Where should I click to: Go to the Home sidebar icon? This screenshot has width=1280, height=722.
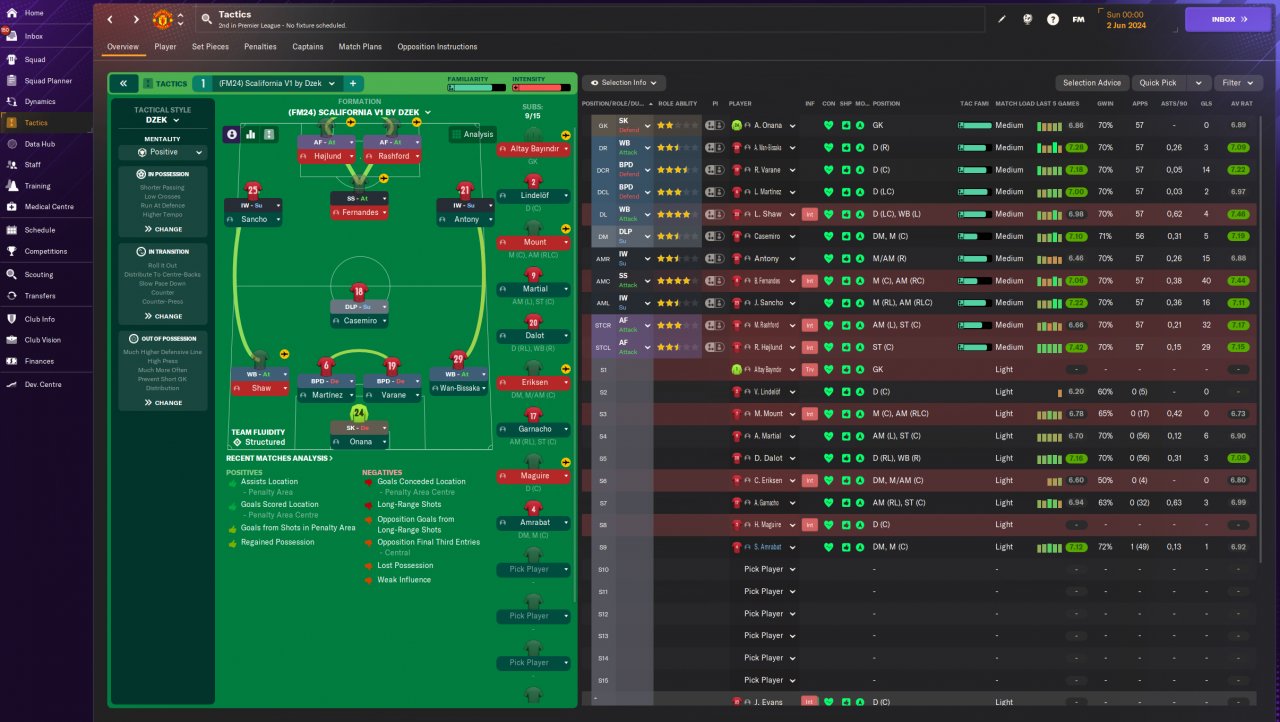[12, 13]
